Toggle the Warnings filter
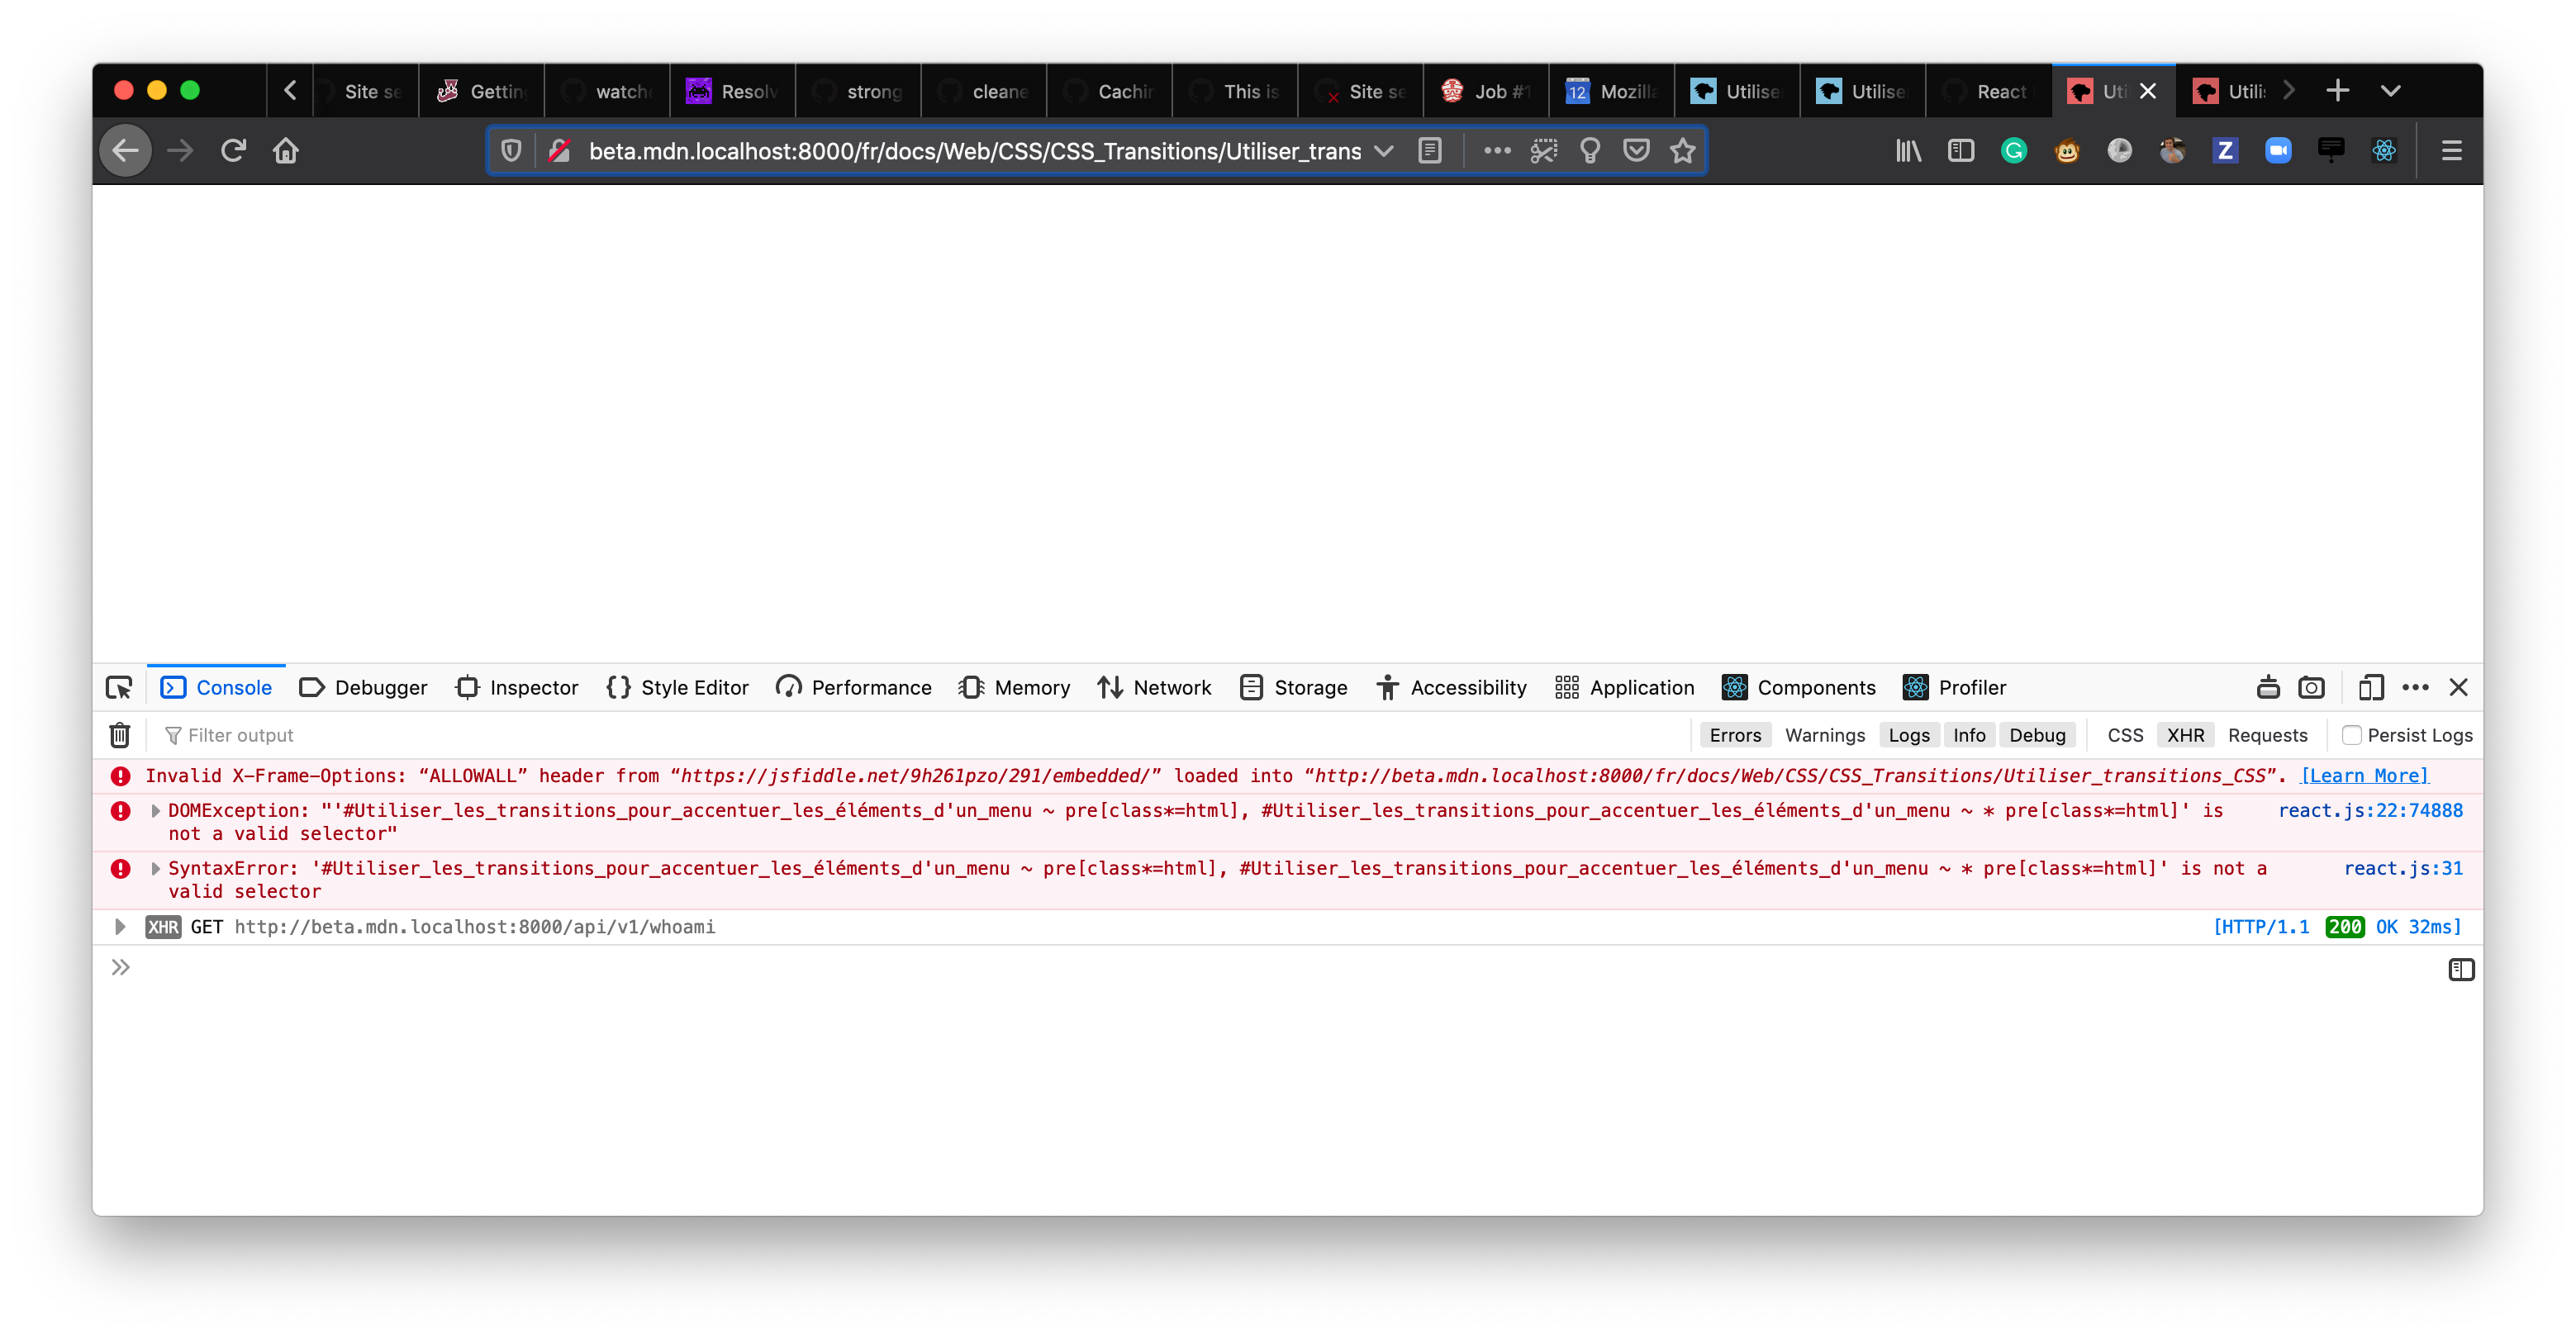The width and height of the screenshot is (2576, 1338). (x=1825, y=735)
